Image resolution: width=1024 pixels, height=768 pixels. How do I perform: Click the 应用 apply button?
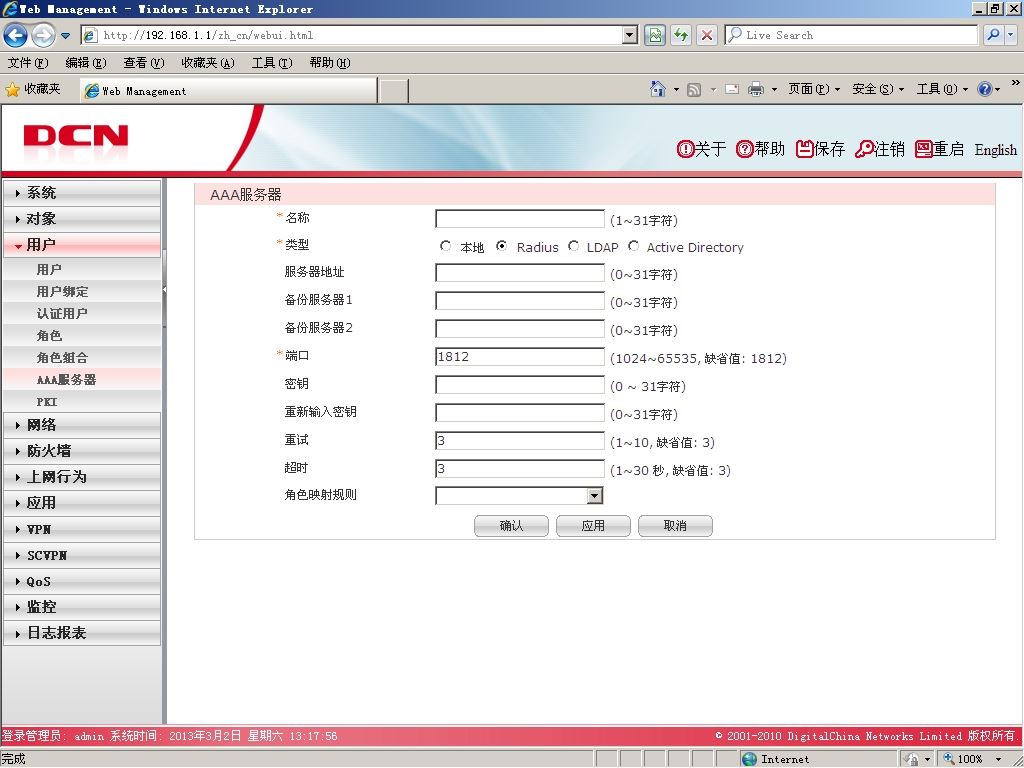point(593,526)
